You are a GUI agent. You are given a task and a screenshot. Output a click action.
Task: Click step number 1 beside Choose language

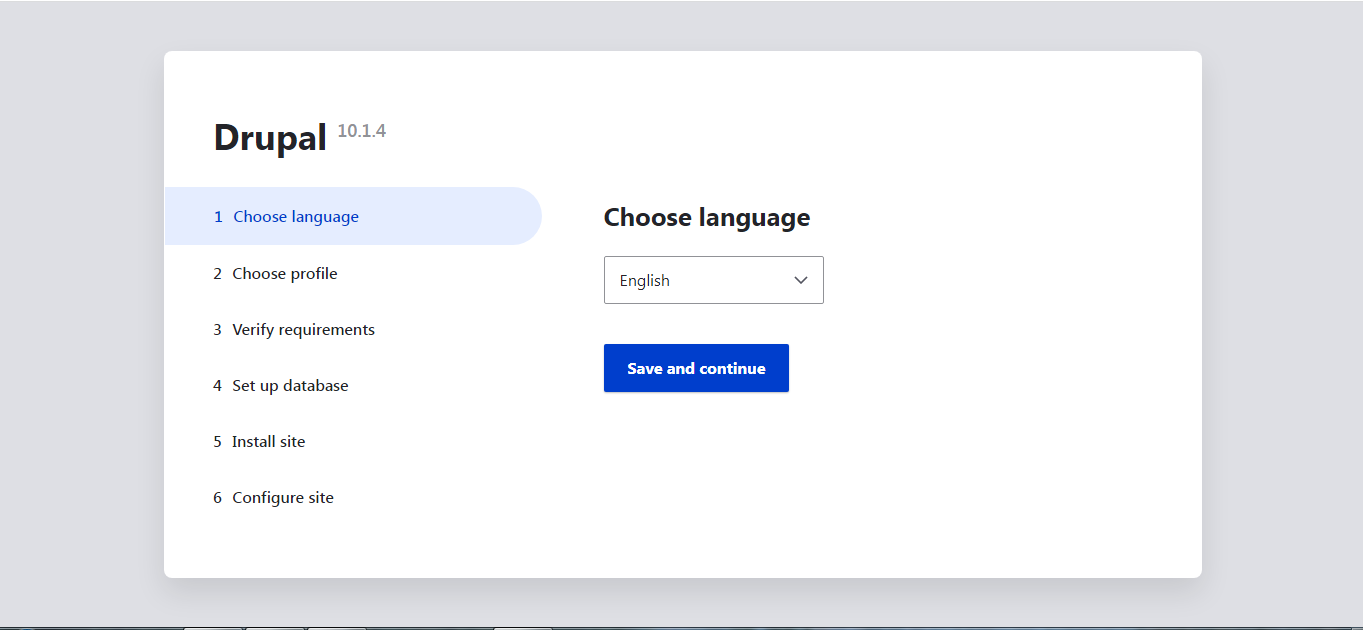(218, 216)
